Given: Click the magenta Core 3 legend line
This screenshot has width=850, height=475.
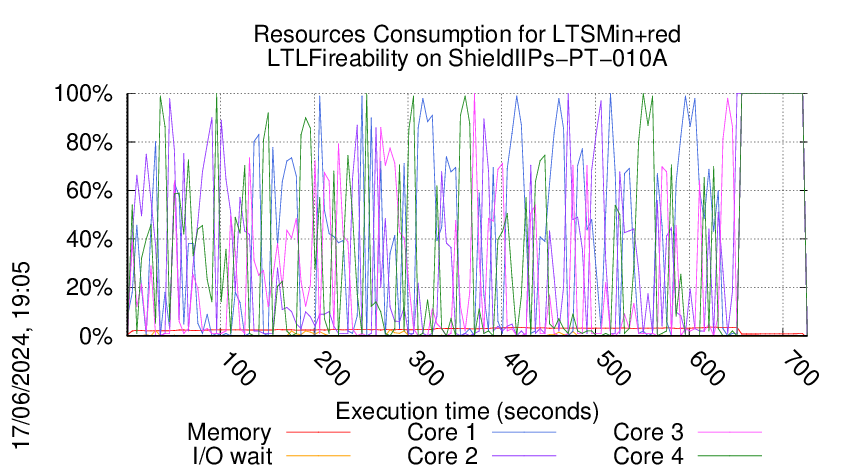Looking at the screenshot, I should [x=730, y=432].
